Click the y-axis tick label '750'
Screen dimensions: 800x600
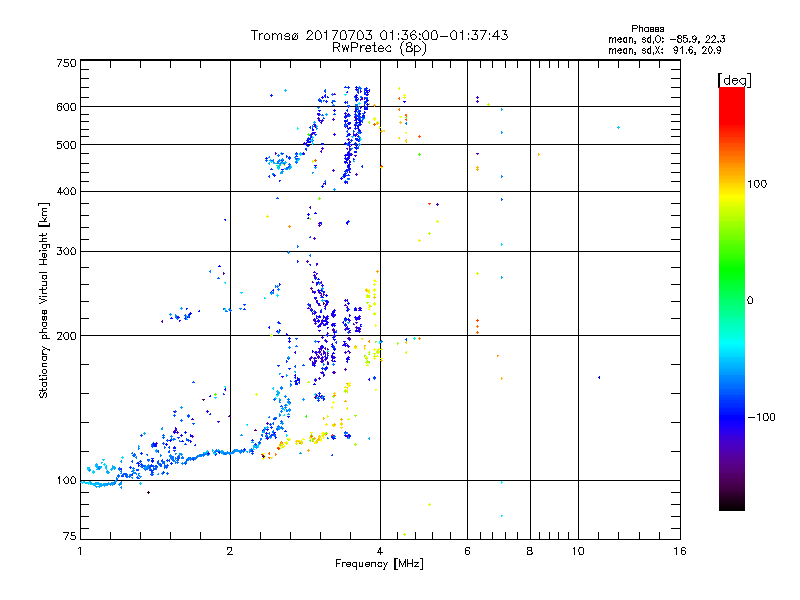[66, 63]
